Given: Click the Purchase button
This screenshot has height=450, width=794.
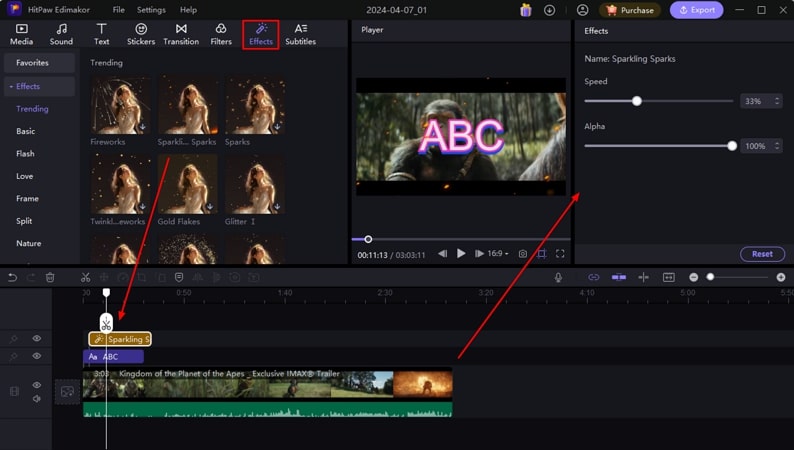Looking at the screenshot, I should 630,10.
